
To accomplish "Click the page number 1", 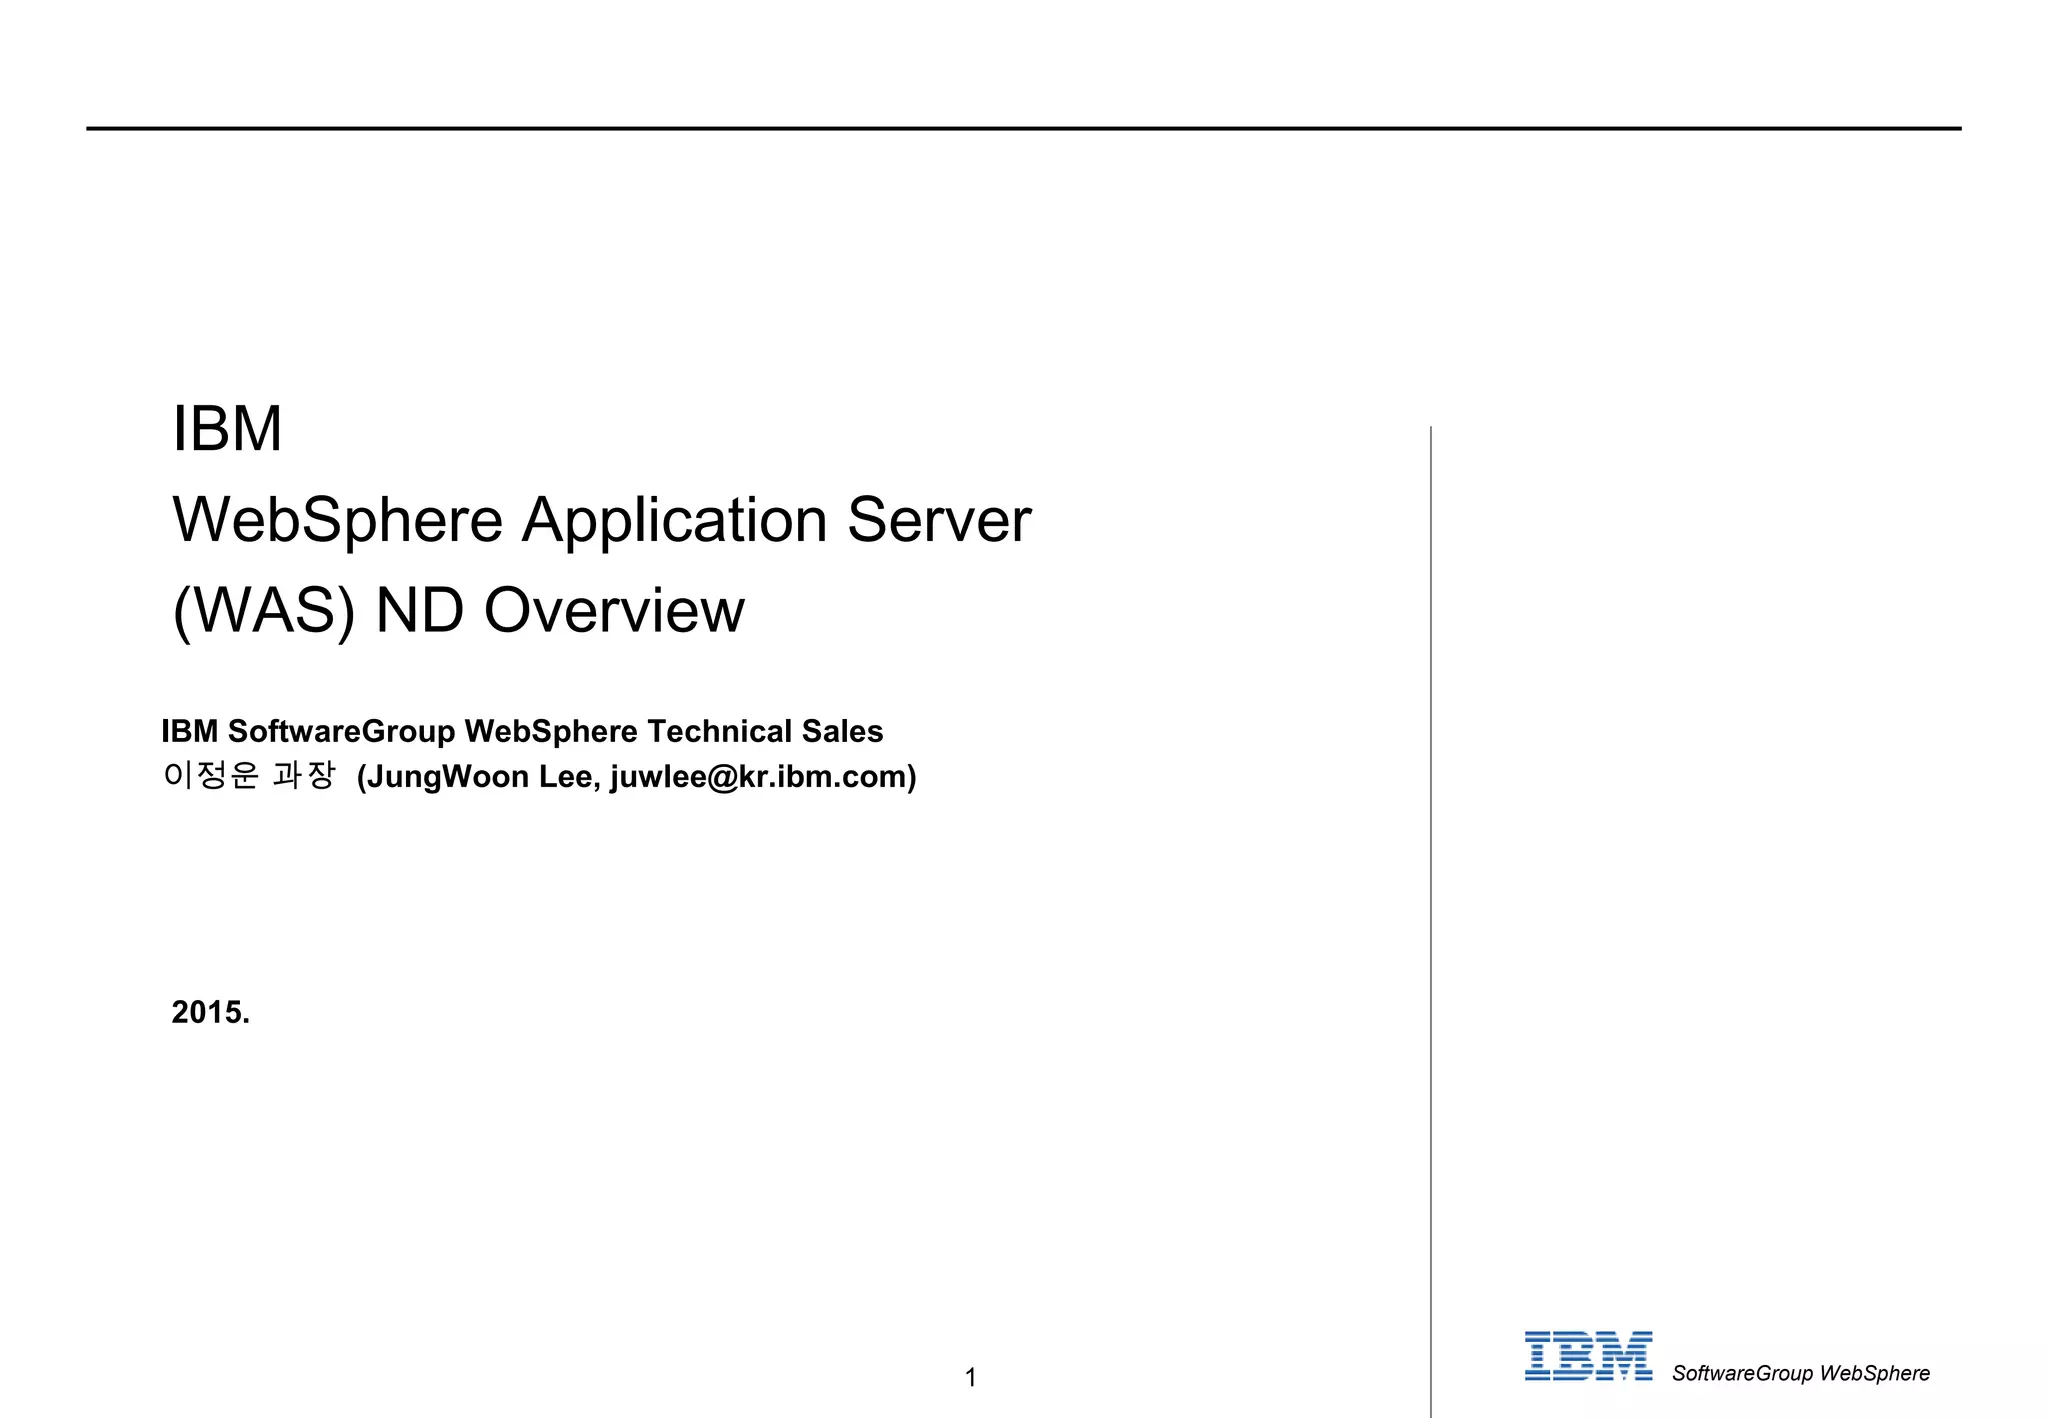I will pos(970,1377).
